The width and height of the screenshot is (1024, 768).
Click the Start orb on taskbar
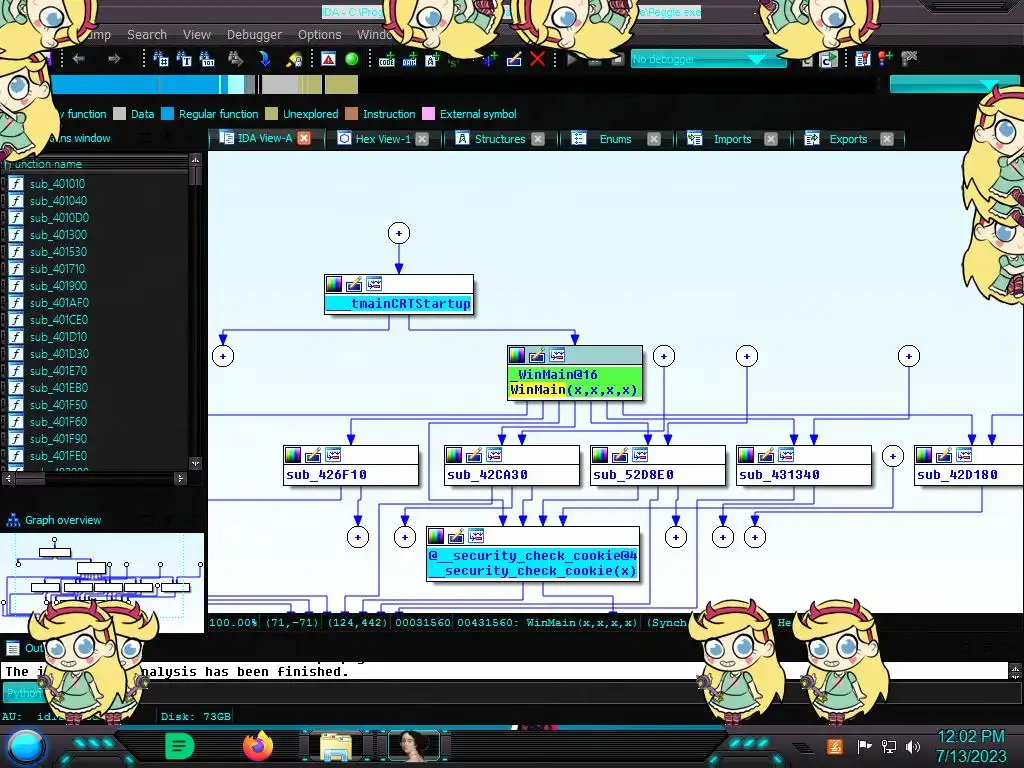point(25,747)
